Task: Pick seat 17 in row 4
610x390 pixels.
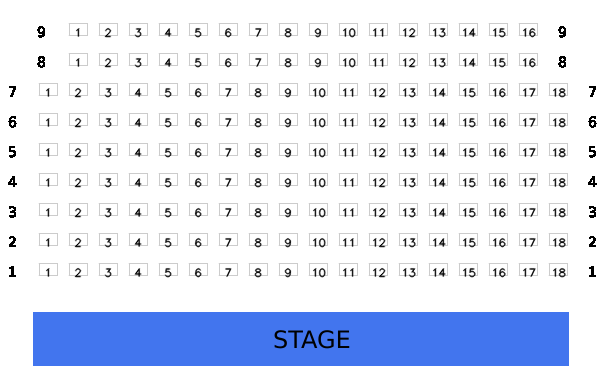Action: tap(528, 180)
